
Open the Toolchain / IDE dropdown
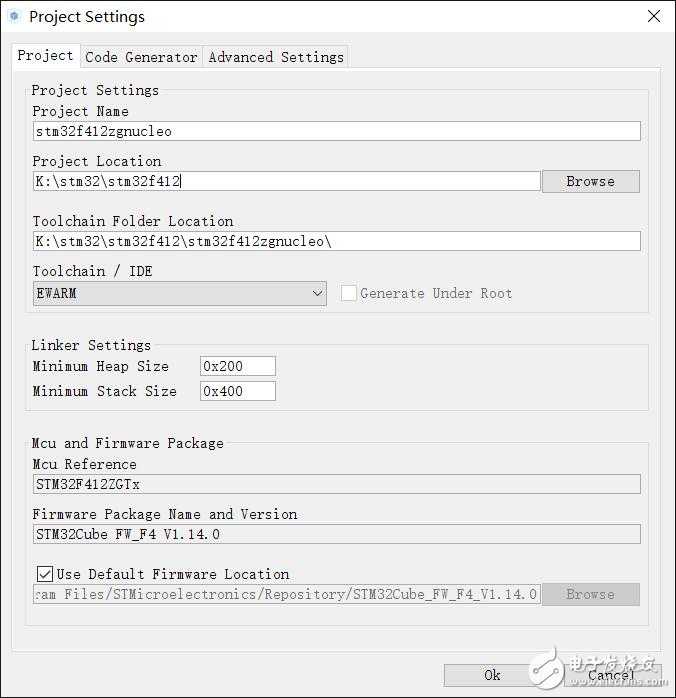(x=180, y=293)
